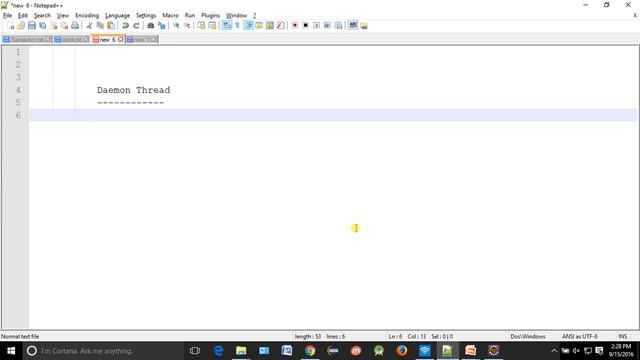Click the Zoom In magnifier icon
The width and height of the screenshot is (640, 360).
click(176, 26)
